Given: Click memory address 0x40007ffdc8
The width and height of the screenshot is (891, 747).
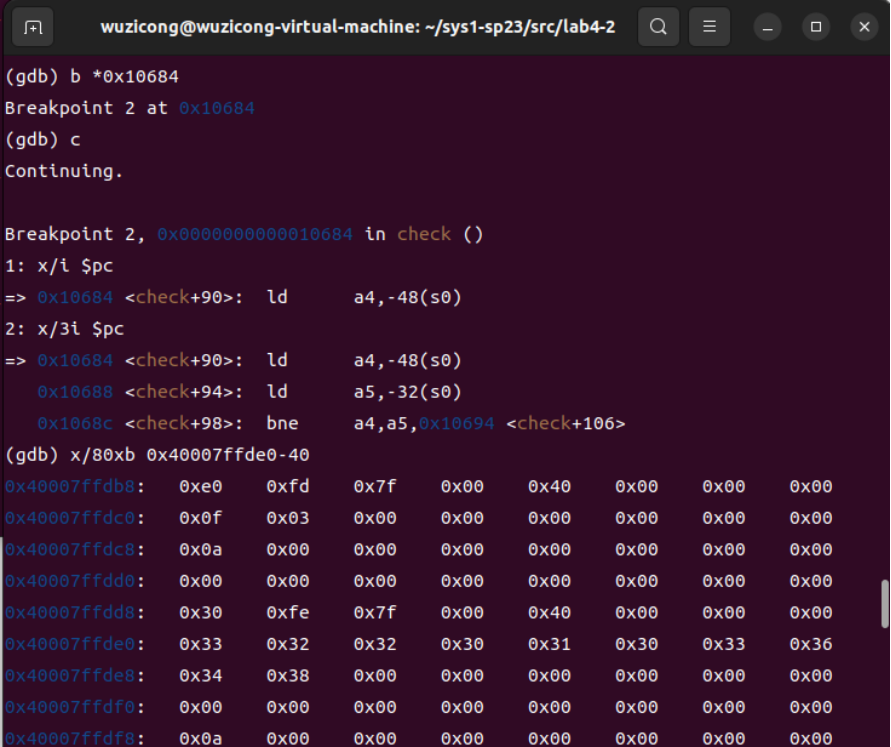Looking at the screenshot, I should click(x=70, y=549).
